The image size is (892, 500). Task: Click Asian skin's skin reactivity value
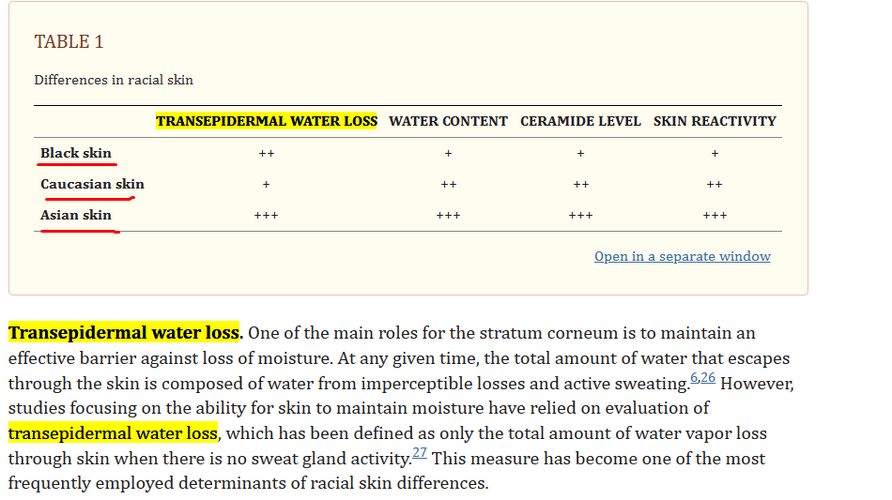[x=715, y=216]
